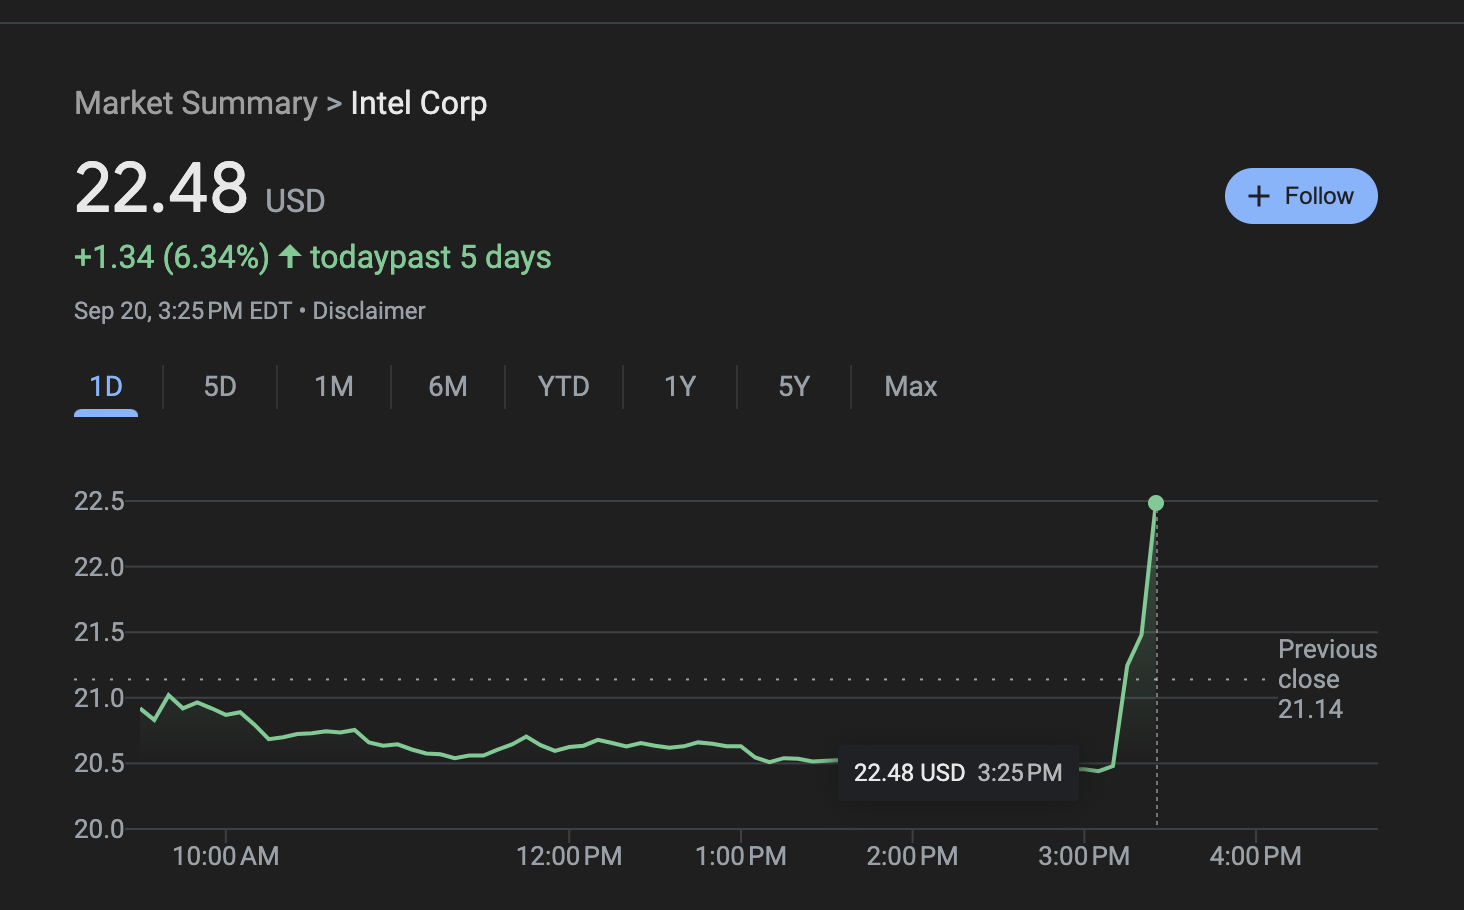The height and width of the screenshot is (910, 1464).
Task: Open the 6M time range
Action: 448,387
